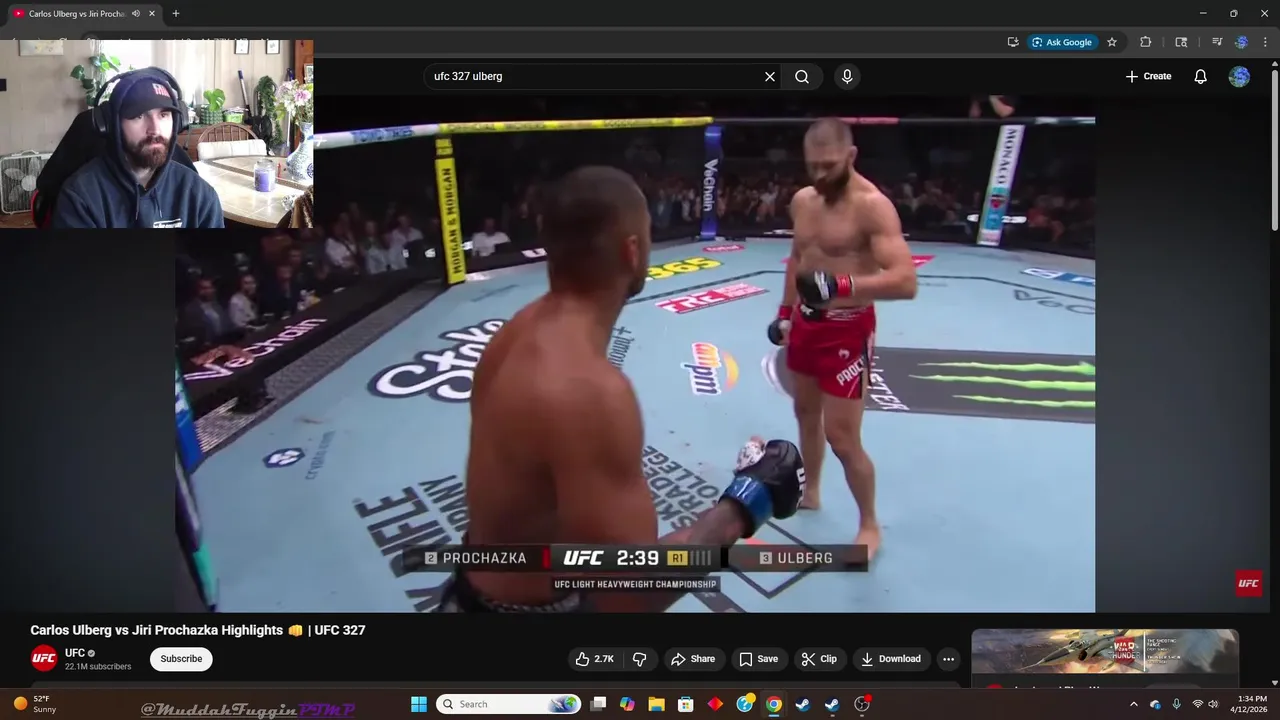Switch to Google Chrome on taskbar
The image size is (1280, 720).
(774, 704)
